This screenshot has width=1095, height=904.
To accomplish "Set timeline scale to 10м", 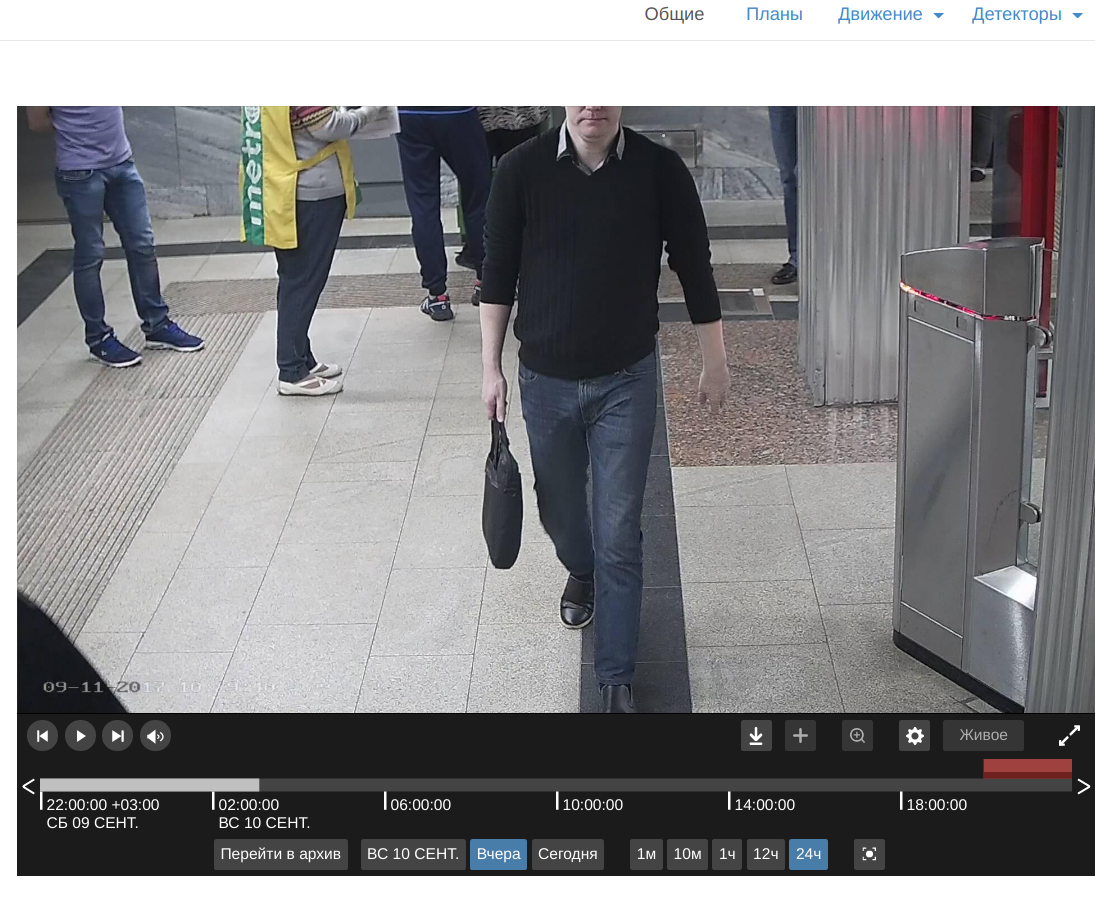I will coord(687,854).
